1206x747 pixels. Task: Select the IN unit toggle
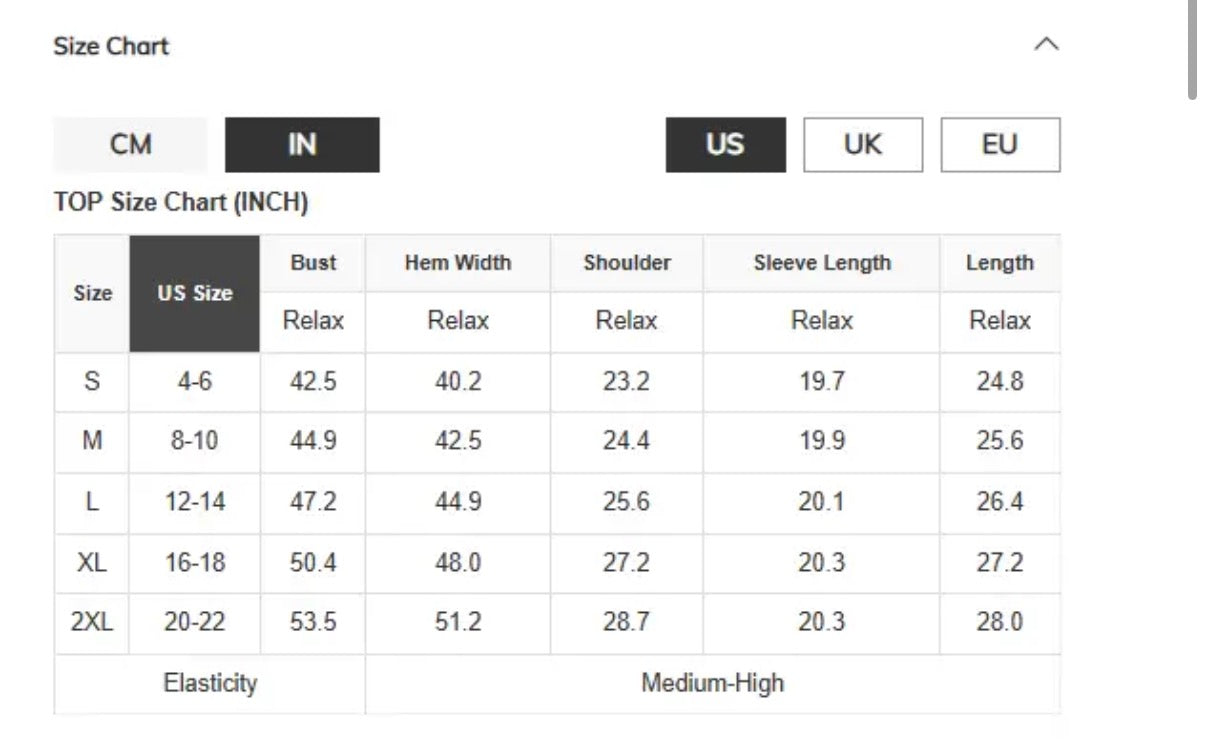[302, 145]
